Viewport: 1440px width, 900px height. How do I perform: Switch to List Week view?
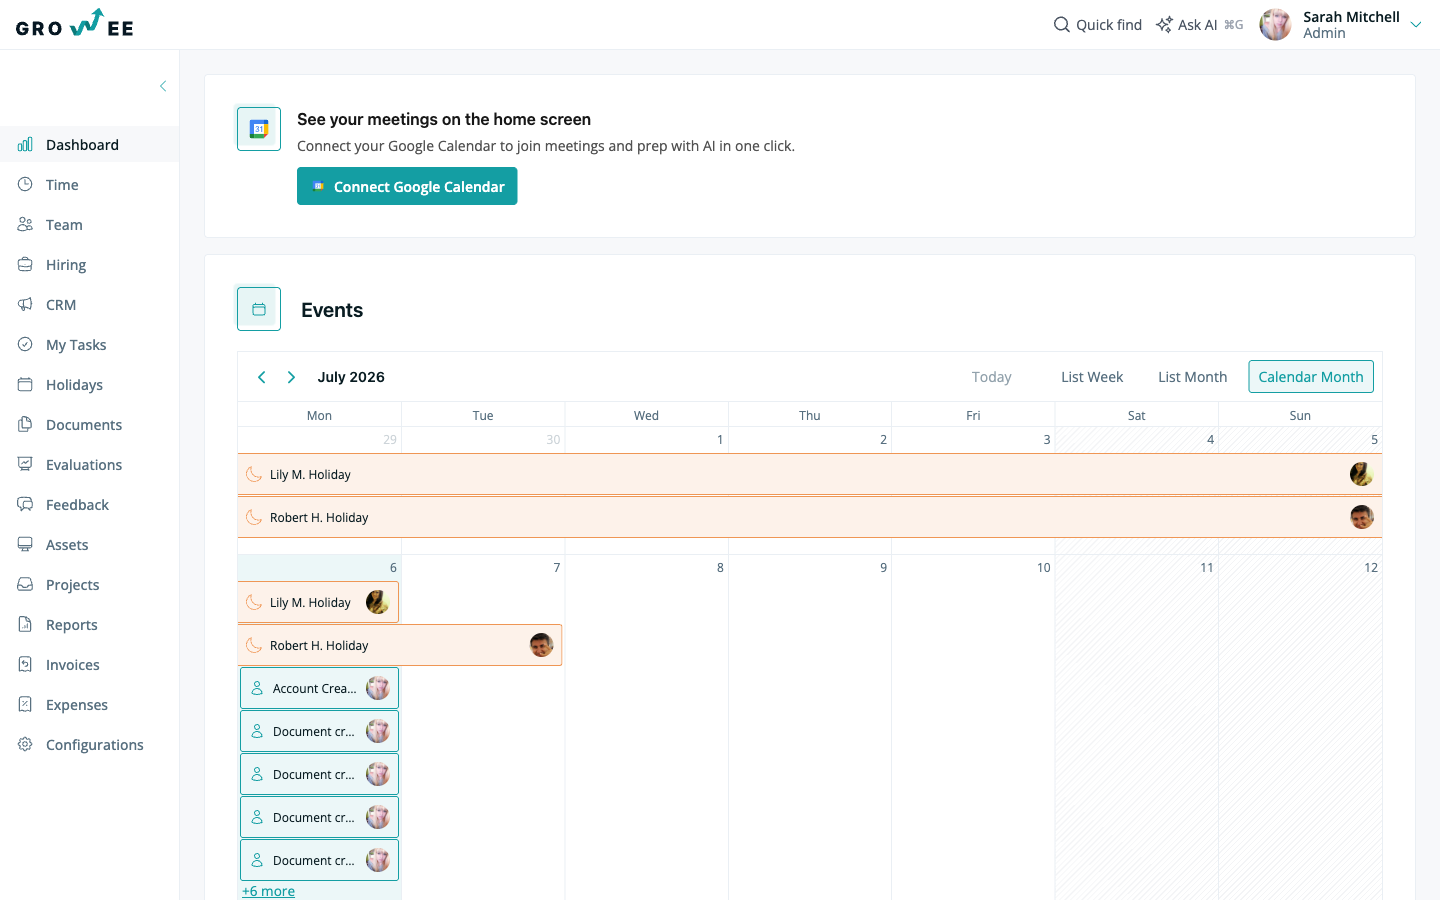point(1092,377)
